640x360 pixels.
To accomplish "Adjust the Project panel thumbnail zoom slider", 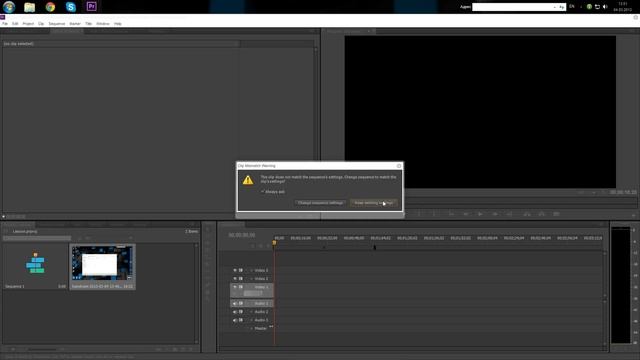I will [x=43, y=349].
